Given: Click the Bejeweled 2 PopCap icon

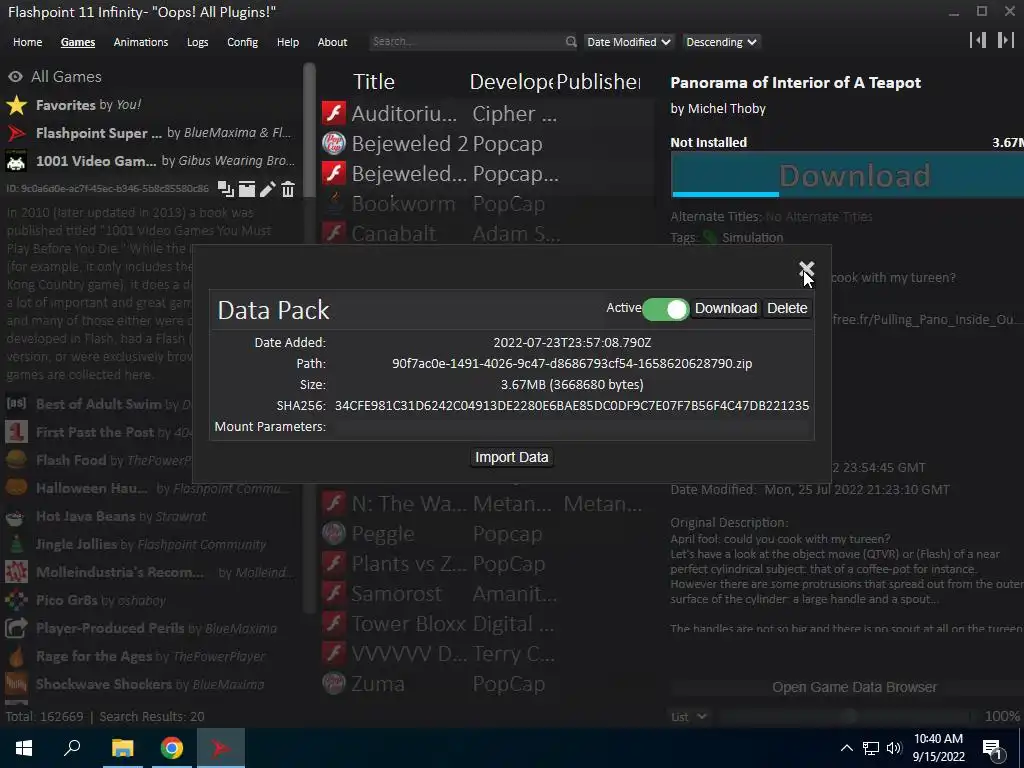Looking at the screenshot, I should pos(334,143).
